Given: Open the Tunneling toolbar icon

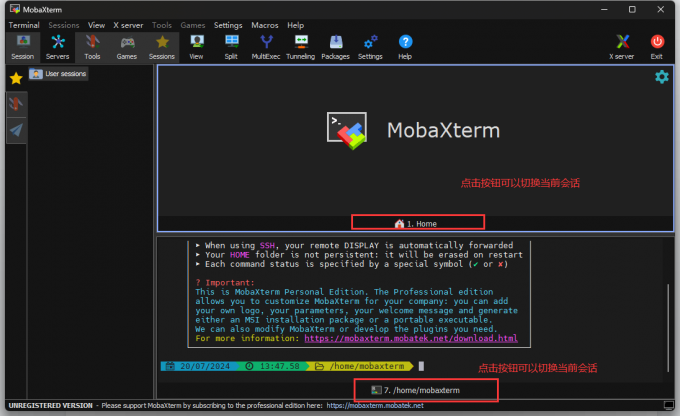Looking at the screenshot, I should (x=301, y=47).
